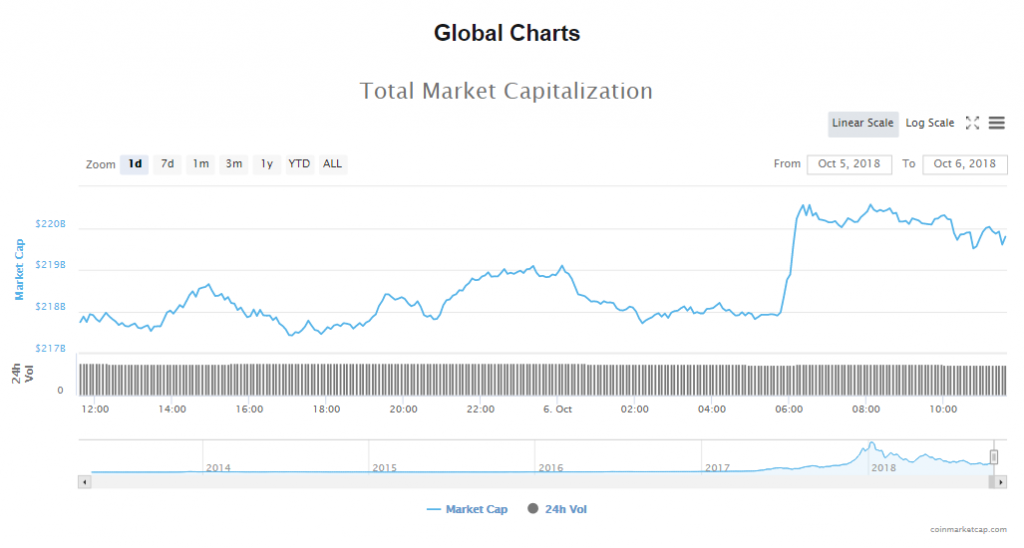1024x548 pixels.
Task: Set zoom to 1m
Action: pos(200,164)
